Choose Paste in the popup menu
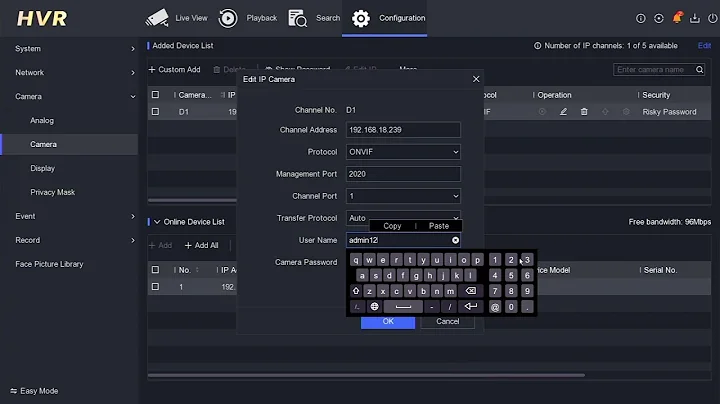 (x=439, y=226)
